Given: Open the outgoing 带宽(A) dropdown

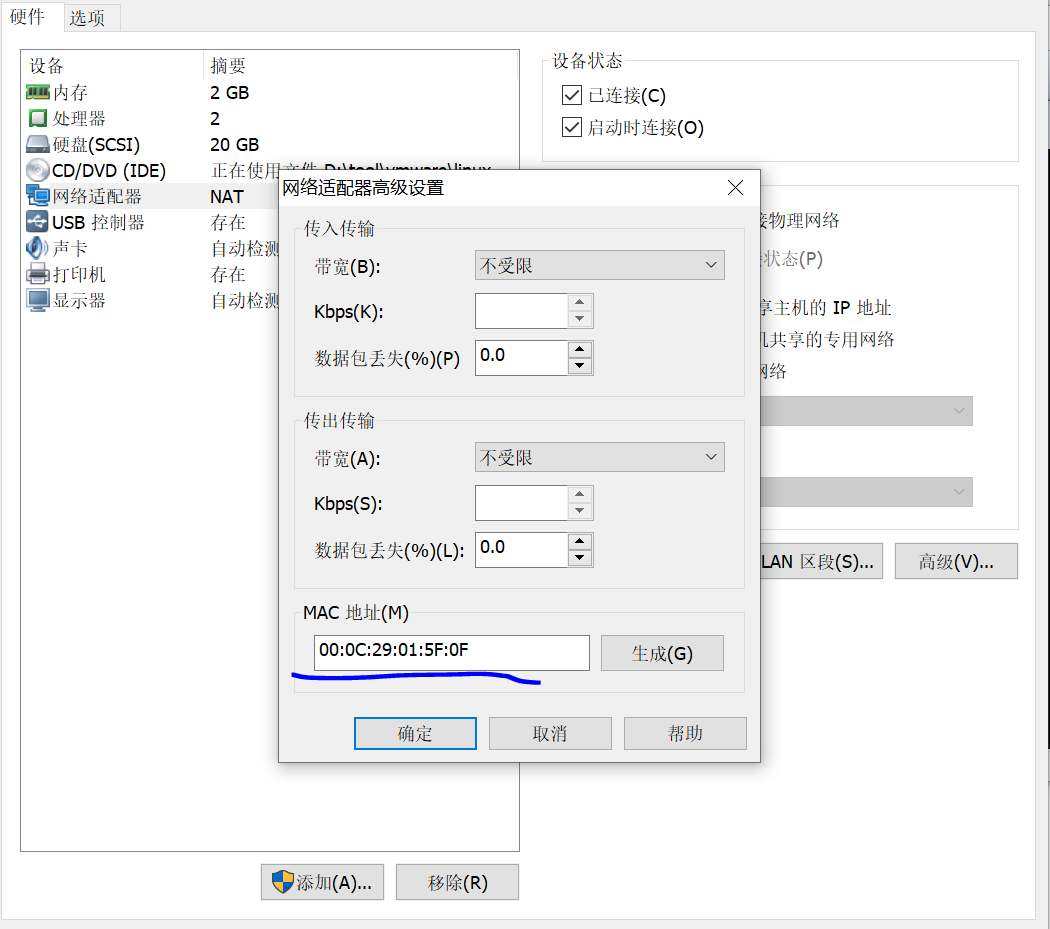Looking at the screenshot, I should (x=599, y=457).
